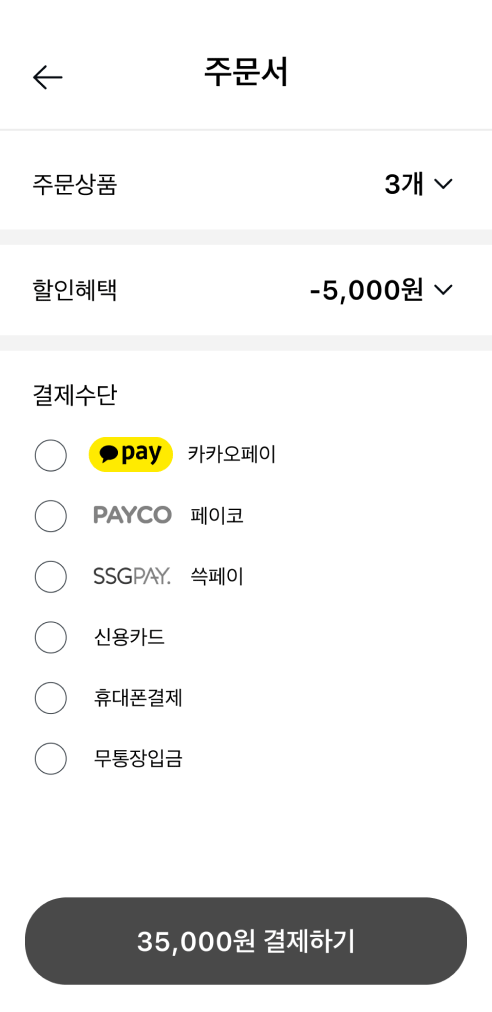The width and height of the screenshot is (492, 1012).
Task: Select the 페이코 radio button
Action: [50, 516]
